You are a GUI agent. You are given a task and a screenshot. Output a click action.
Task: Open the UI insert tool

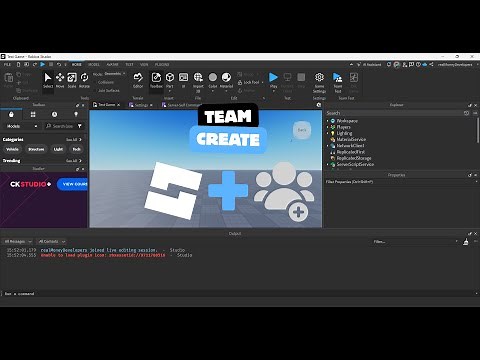[x=183, y=81]
